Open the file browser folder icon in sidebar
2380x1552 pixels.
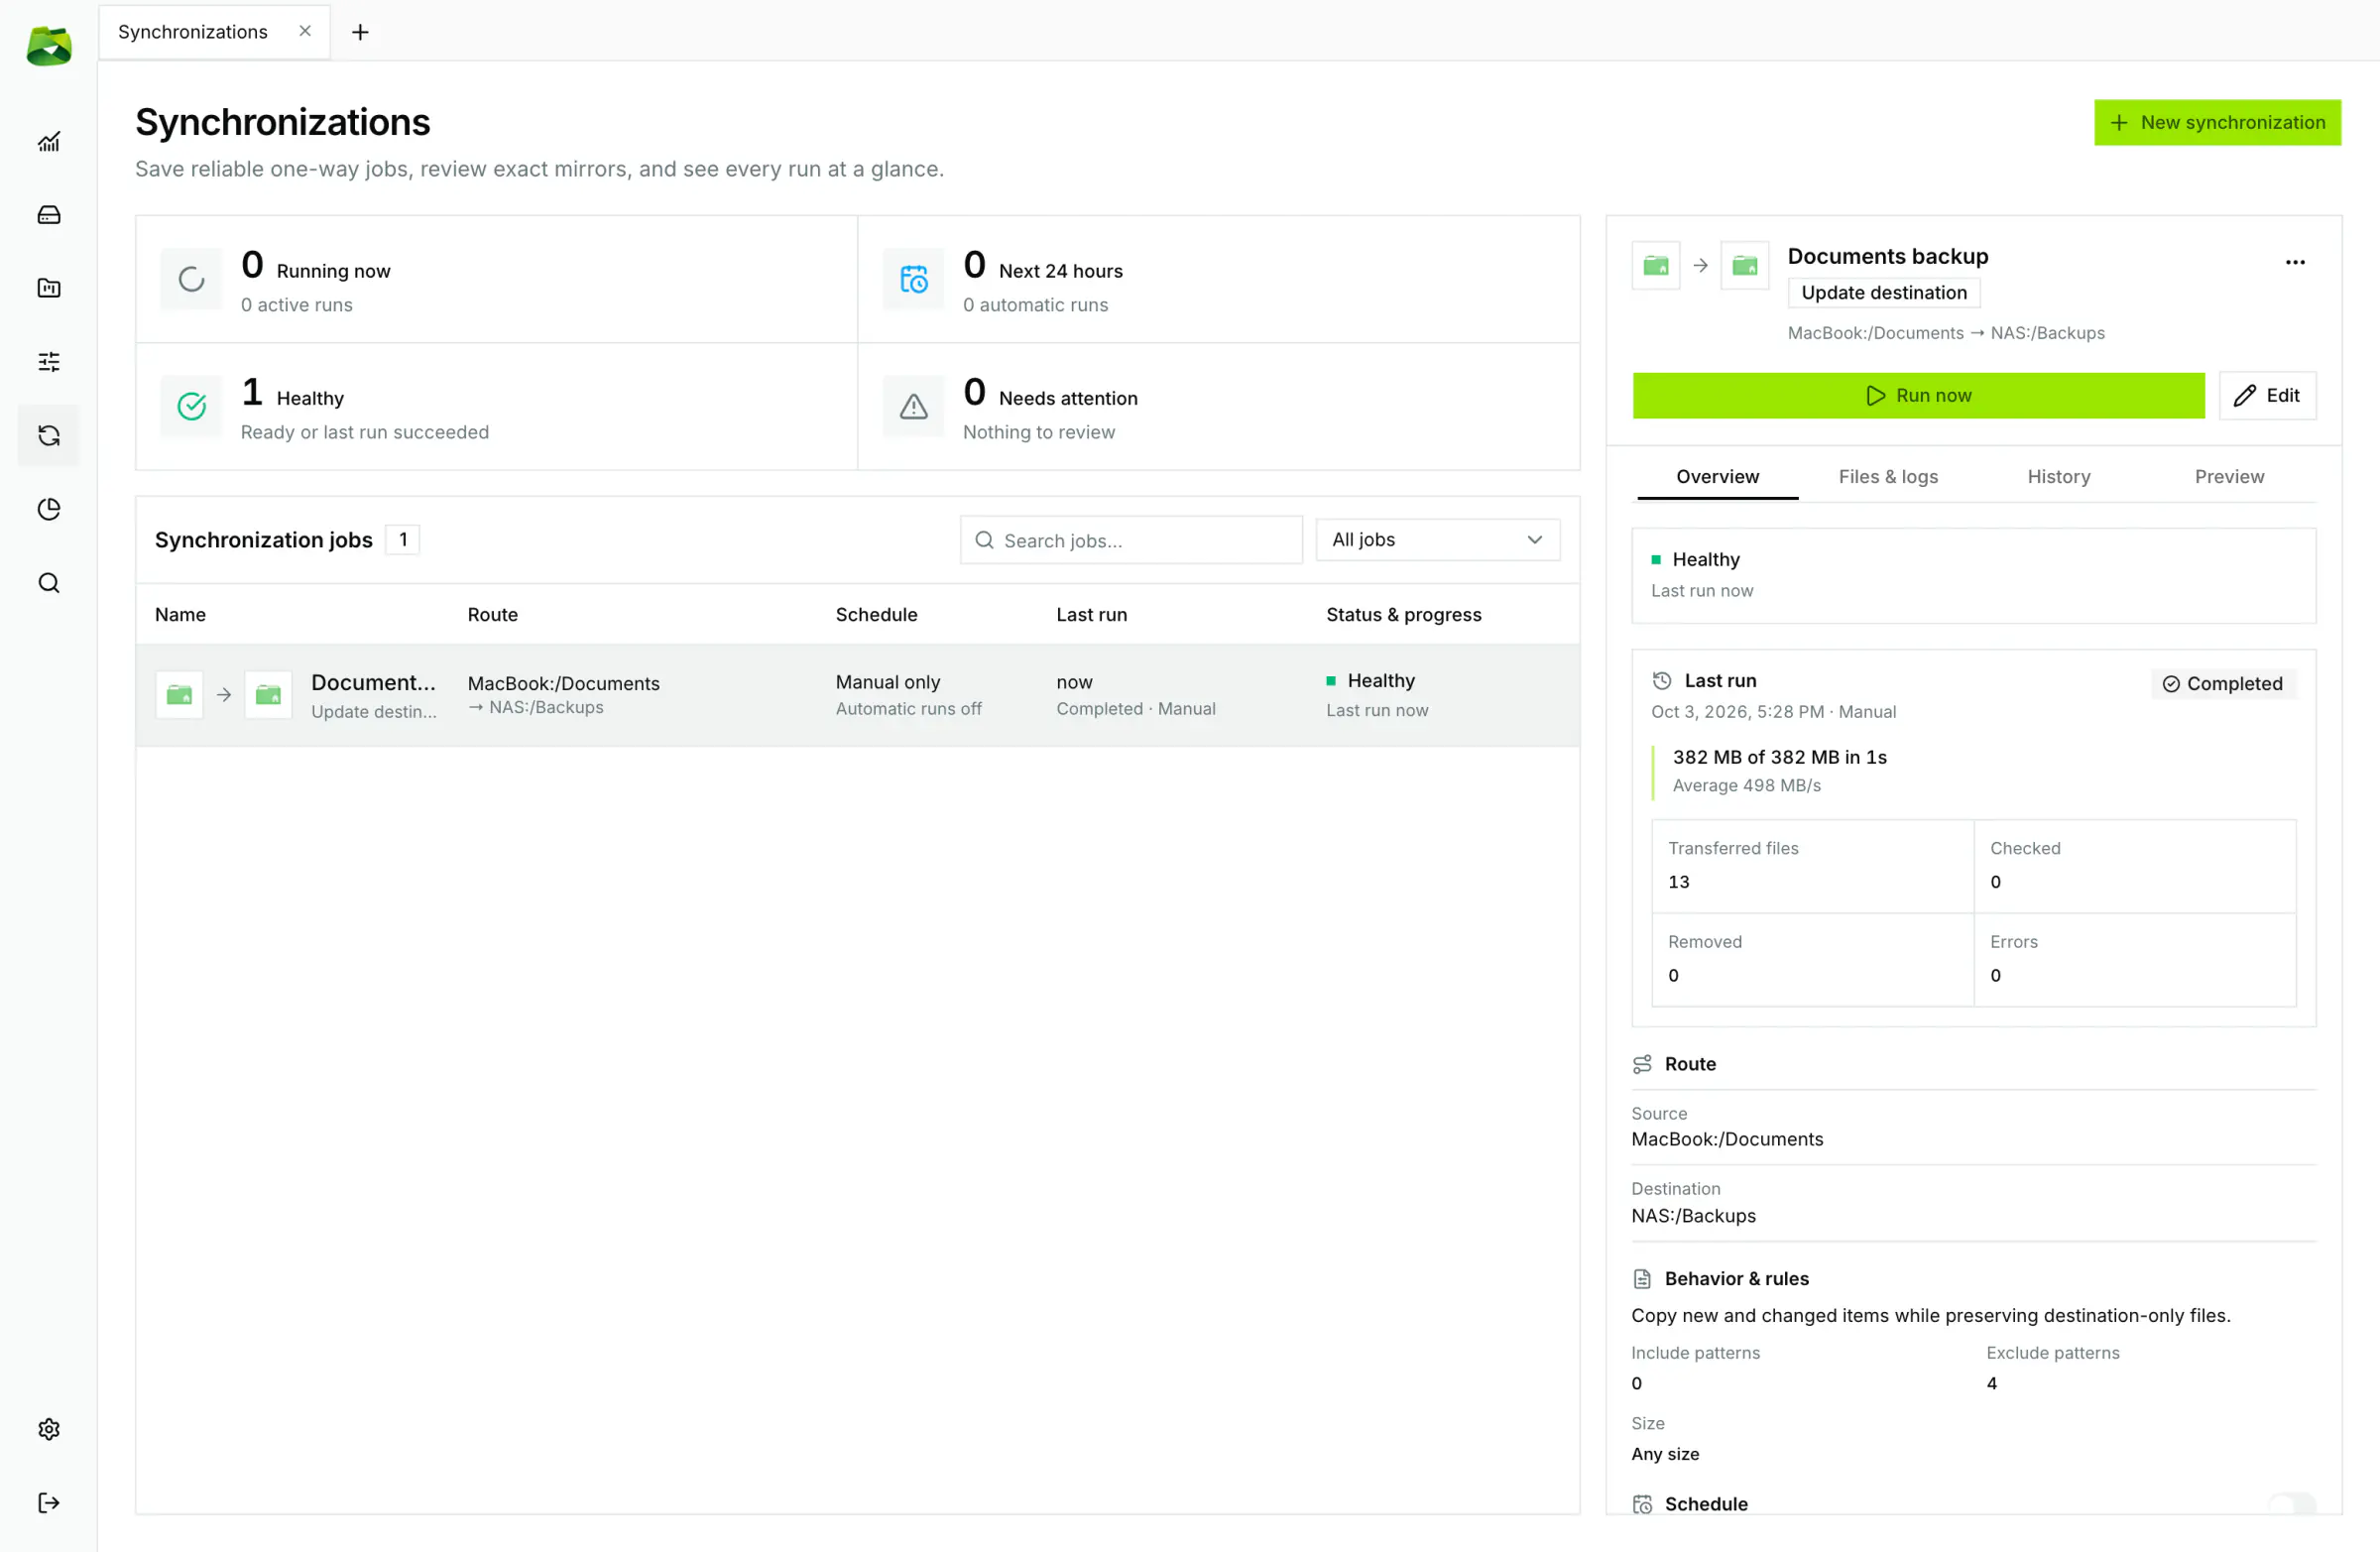pos(49,288)
